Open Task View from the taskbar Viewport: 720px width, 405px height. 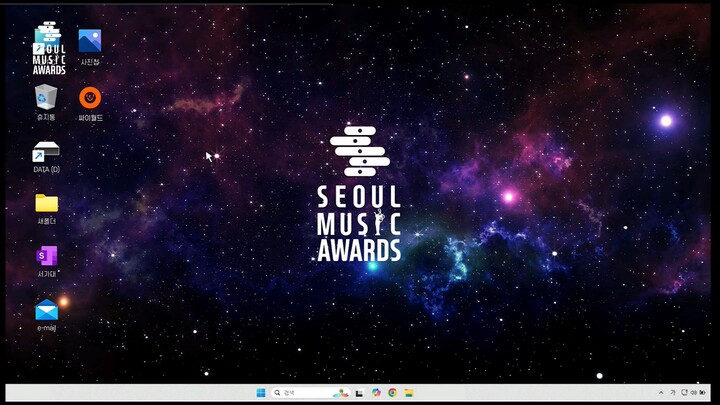pos(359,393)
